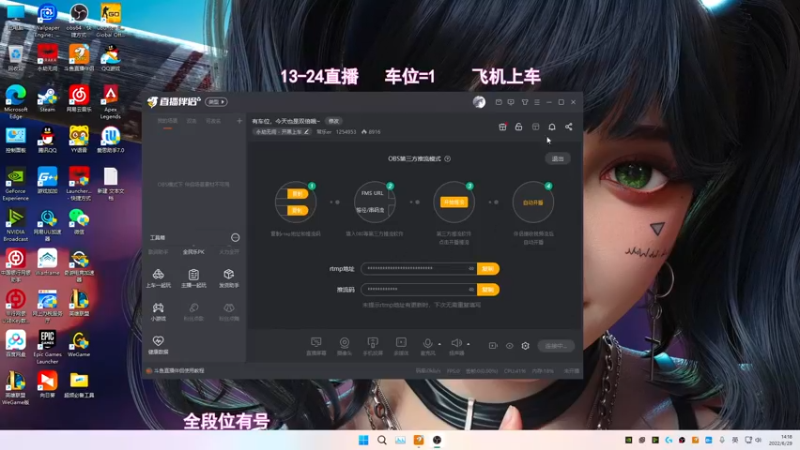Open the 主播一起玩 tool

pos(193,279)
